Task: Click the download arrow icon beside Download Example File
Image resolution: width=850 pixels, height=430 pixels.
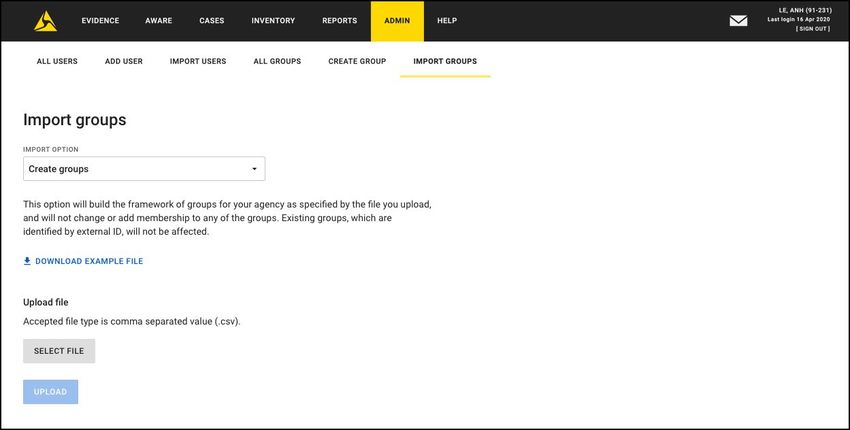Action: point(27,261)
